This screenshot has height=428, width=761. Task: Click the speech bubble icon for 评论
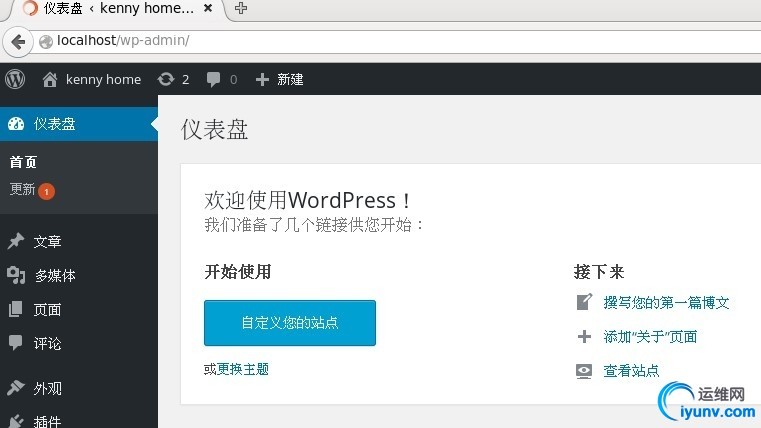pyautogui.click(x=16, y=343)
